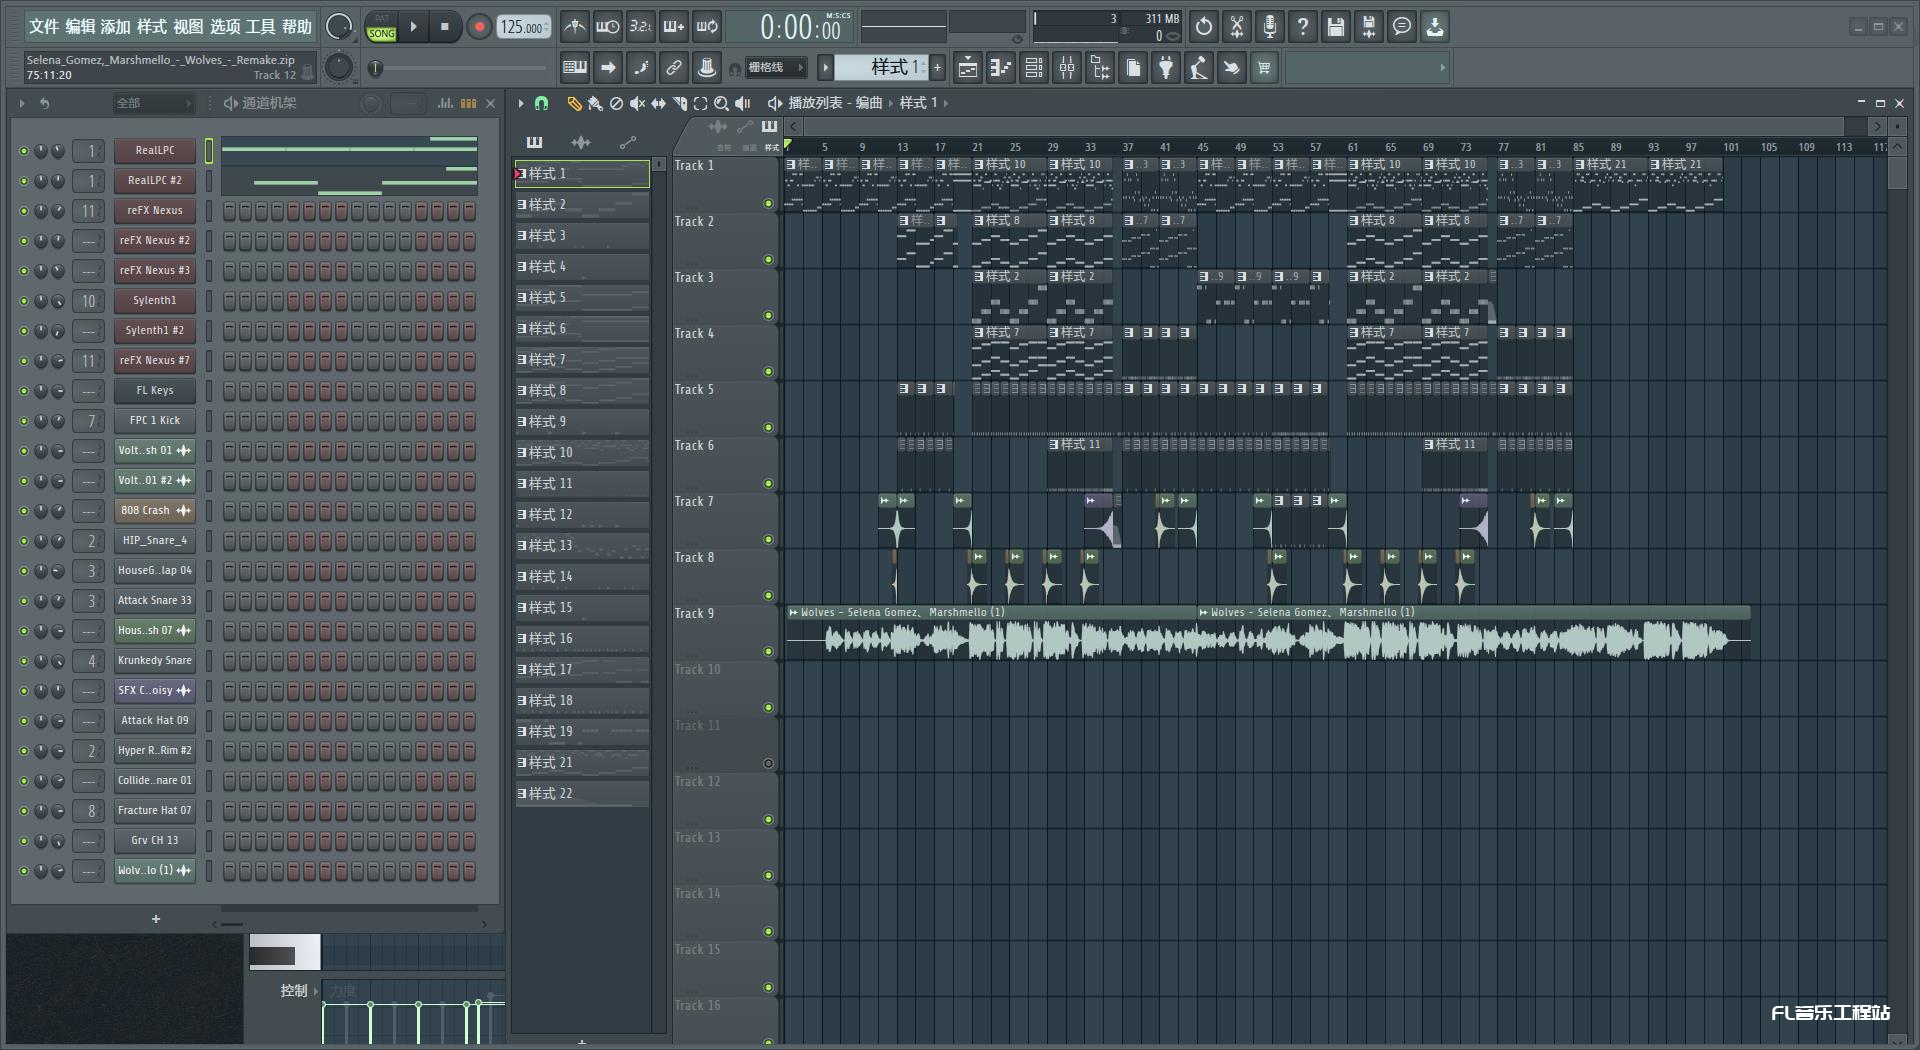Open the plugin picker plug icon
The height and width of the screenshot is (1050, 1920).
(x=1166, y=68)
